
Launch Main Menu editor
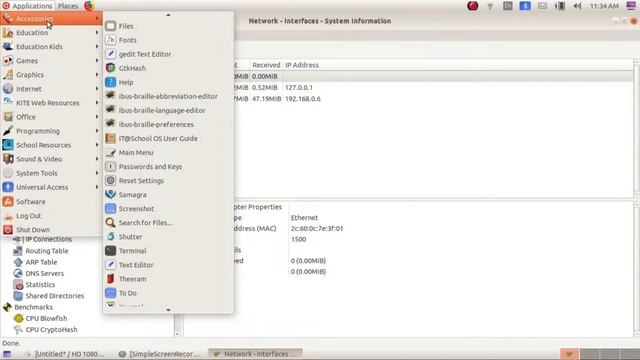click(x=168, y=153)
